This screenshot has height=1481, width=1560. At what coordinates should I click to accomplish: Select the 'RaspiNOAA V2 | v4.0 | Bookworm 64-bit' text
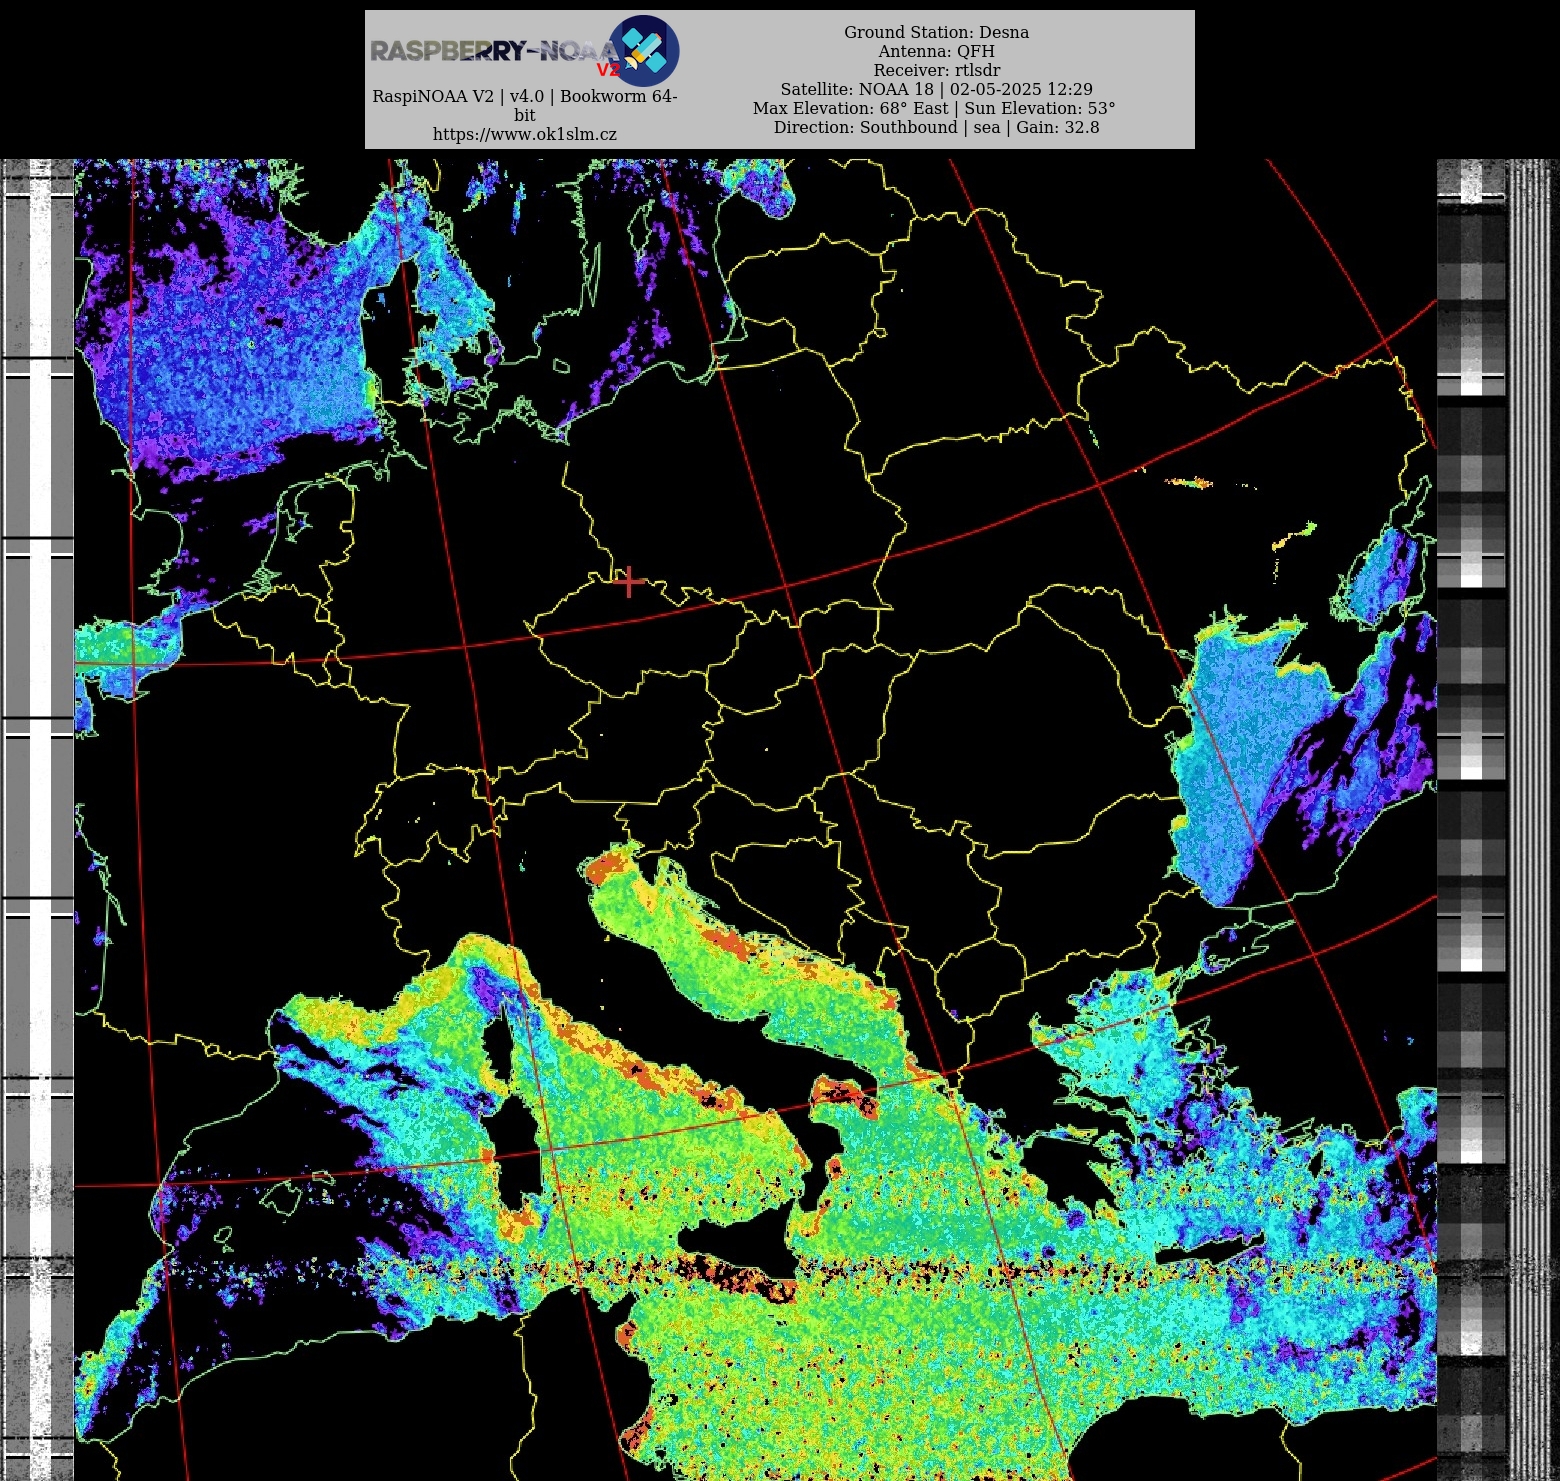(525, 105)
